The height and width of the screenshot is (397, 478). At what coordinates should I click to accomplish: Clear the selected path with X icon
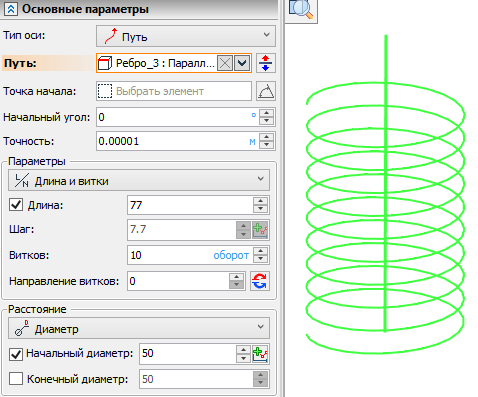(225, 63)
